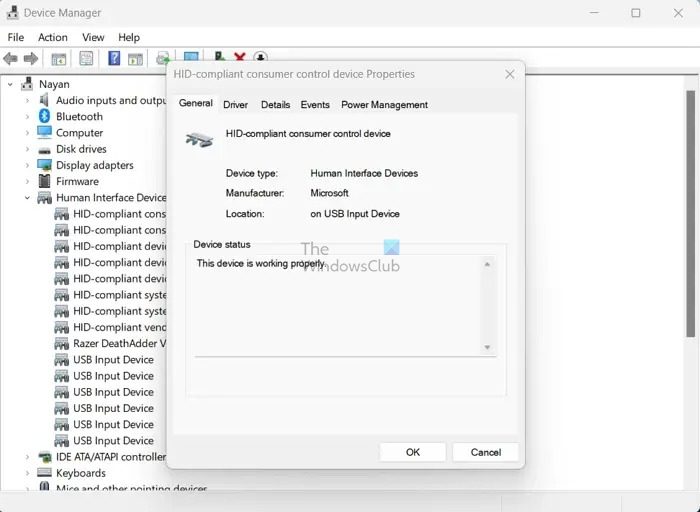Click the Forward arrow in toolbar
This screenshot has height=512, width=700.
pyautogui.click(x=31, y=58)
